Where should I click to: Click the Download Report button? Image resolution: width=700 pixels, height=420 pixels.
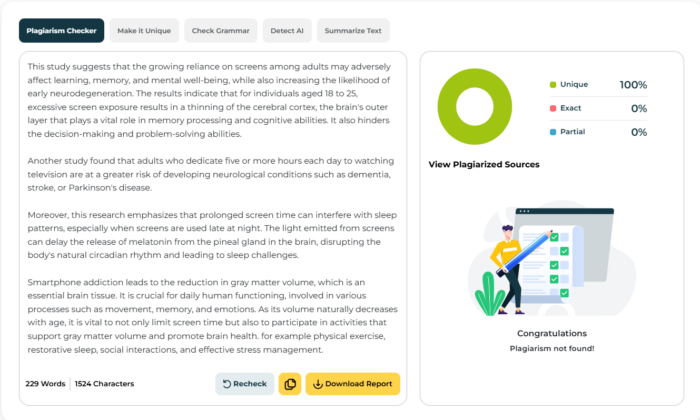pos(353,384)
